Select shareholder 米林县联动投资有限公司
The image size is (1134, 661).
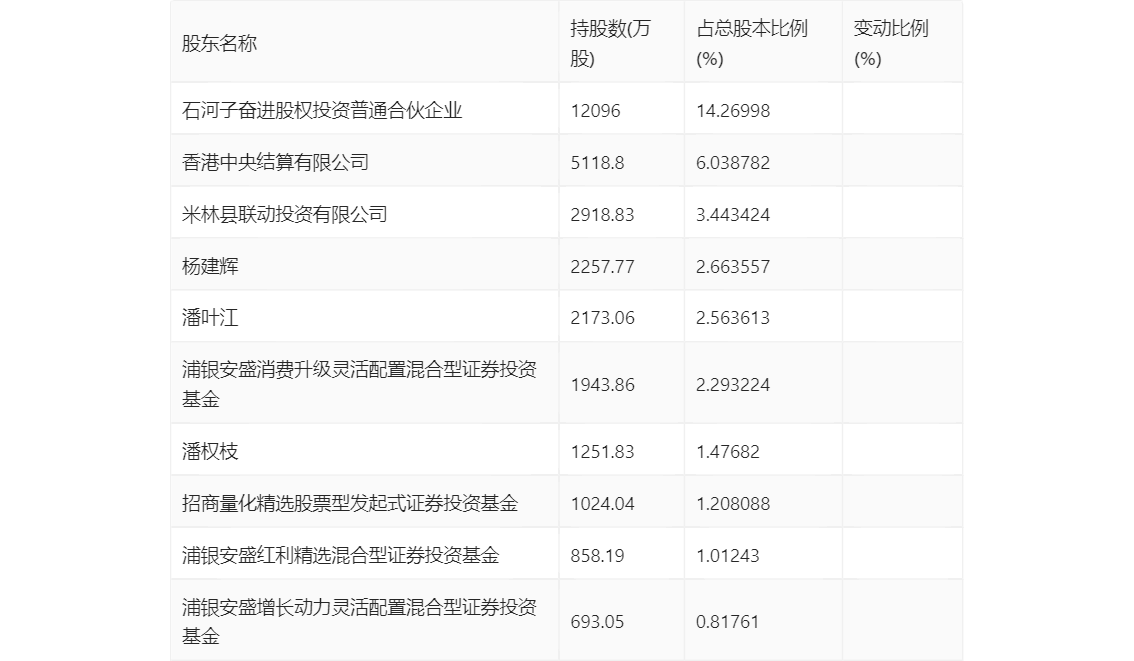point(285,215)
